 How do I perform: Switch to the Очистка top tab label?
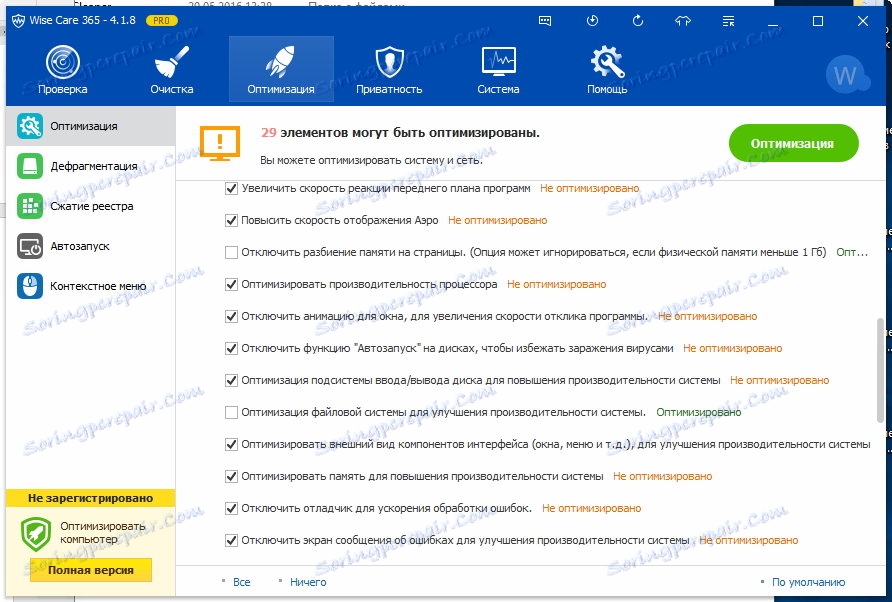172,89
